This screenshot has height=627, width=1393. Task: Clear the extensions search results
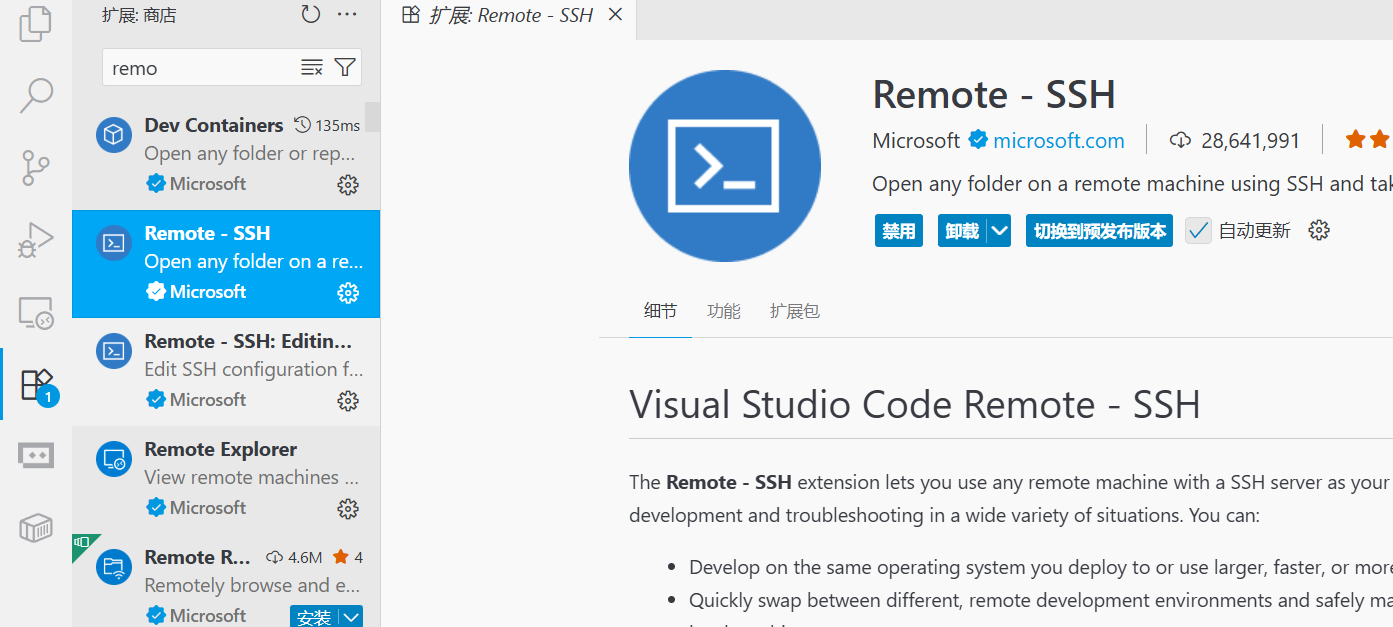[x=312, y=67]
